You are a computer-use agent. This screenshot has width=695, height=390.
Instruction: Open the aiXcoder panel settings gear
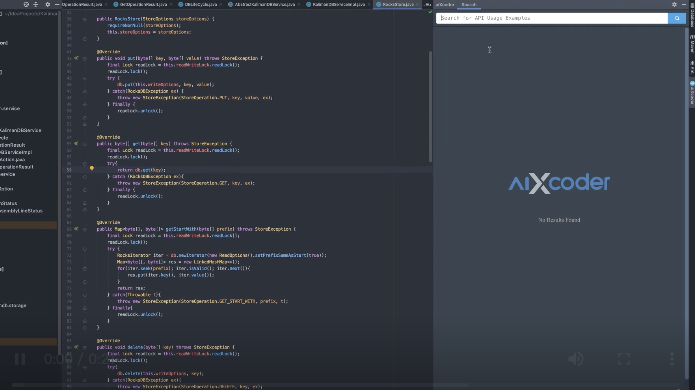674,4
